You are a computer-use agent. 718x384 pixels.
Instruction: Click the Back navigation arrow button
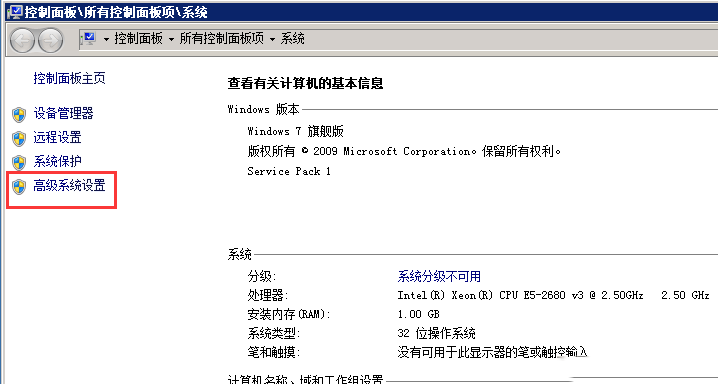(22, 40)
